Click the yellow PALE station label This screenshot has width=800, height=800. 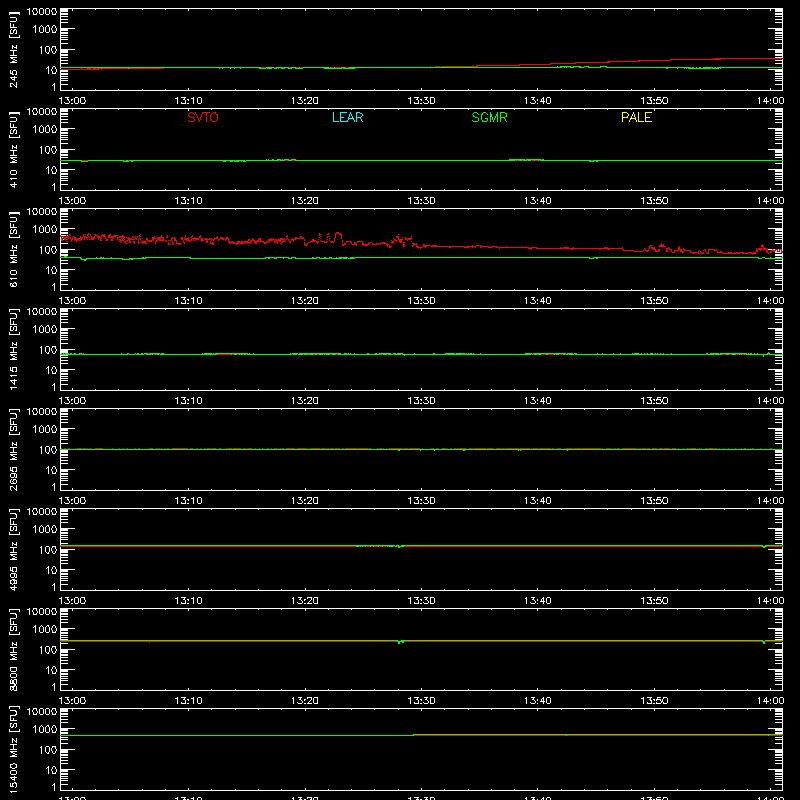[636, 117]
